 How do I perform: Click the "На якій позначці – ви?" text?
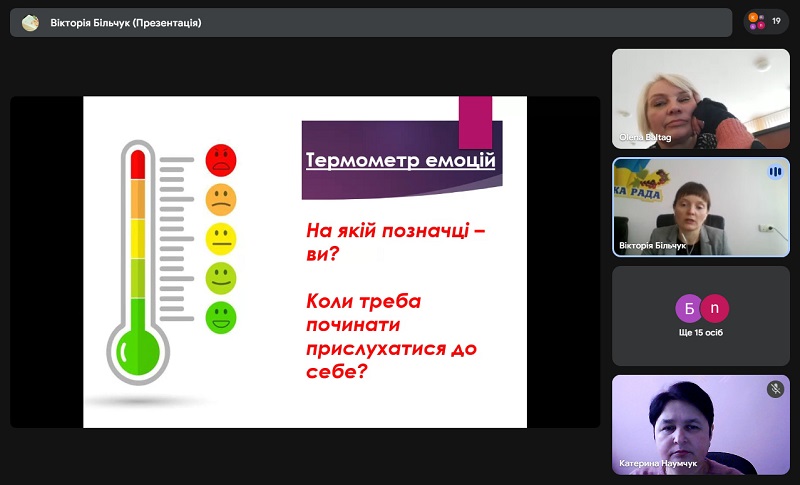pos(395,243)
